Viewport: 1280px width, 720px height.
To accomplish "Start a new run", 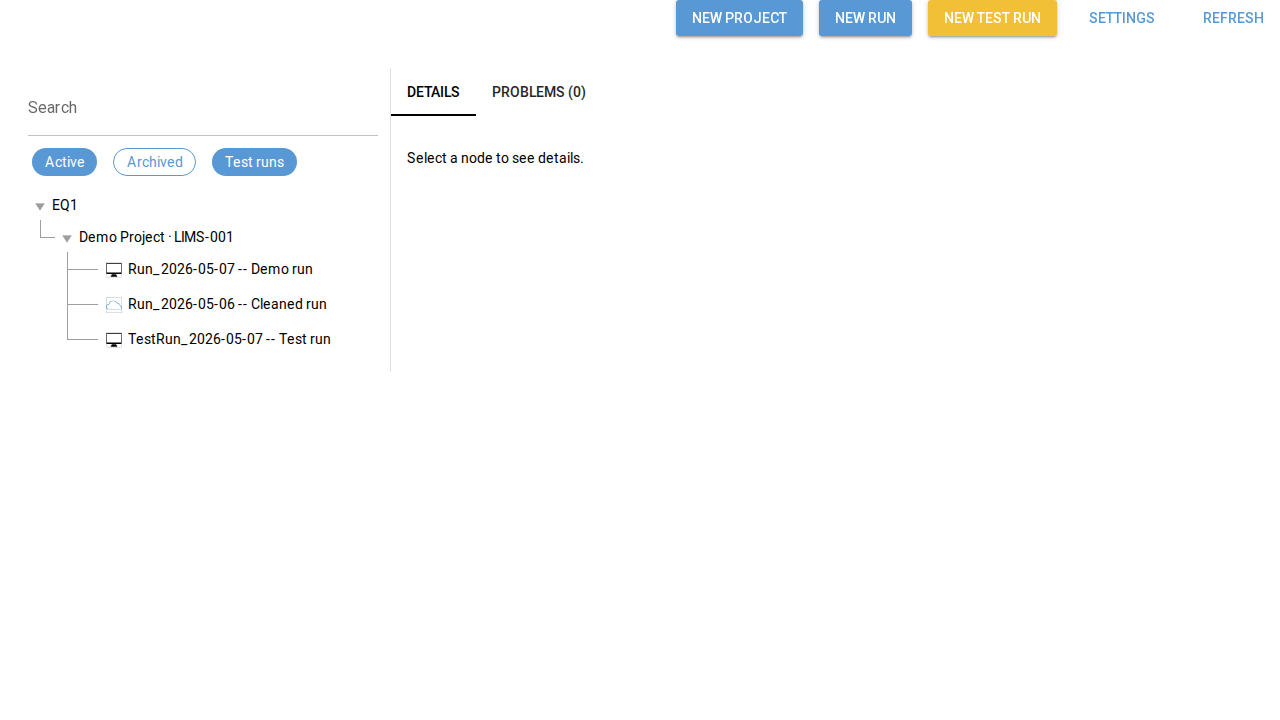I will (865, 18).
